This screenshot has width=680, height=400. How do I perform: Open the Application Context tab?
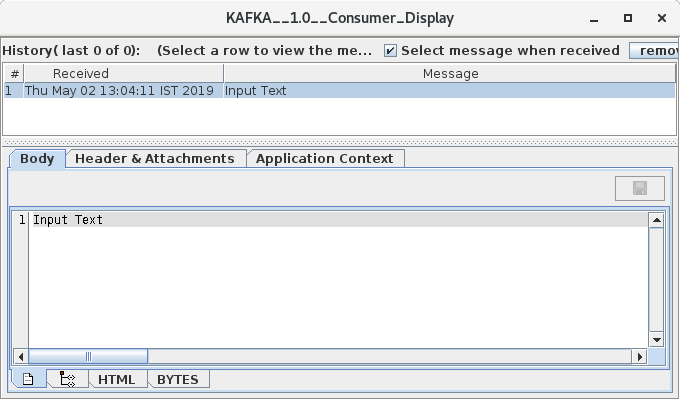(x=326, y=158)
